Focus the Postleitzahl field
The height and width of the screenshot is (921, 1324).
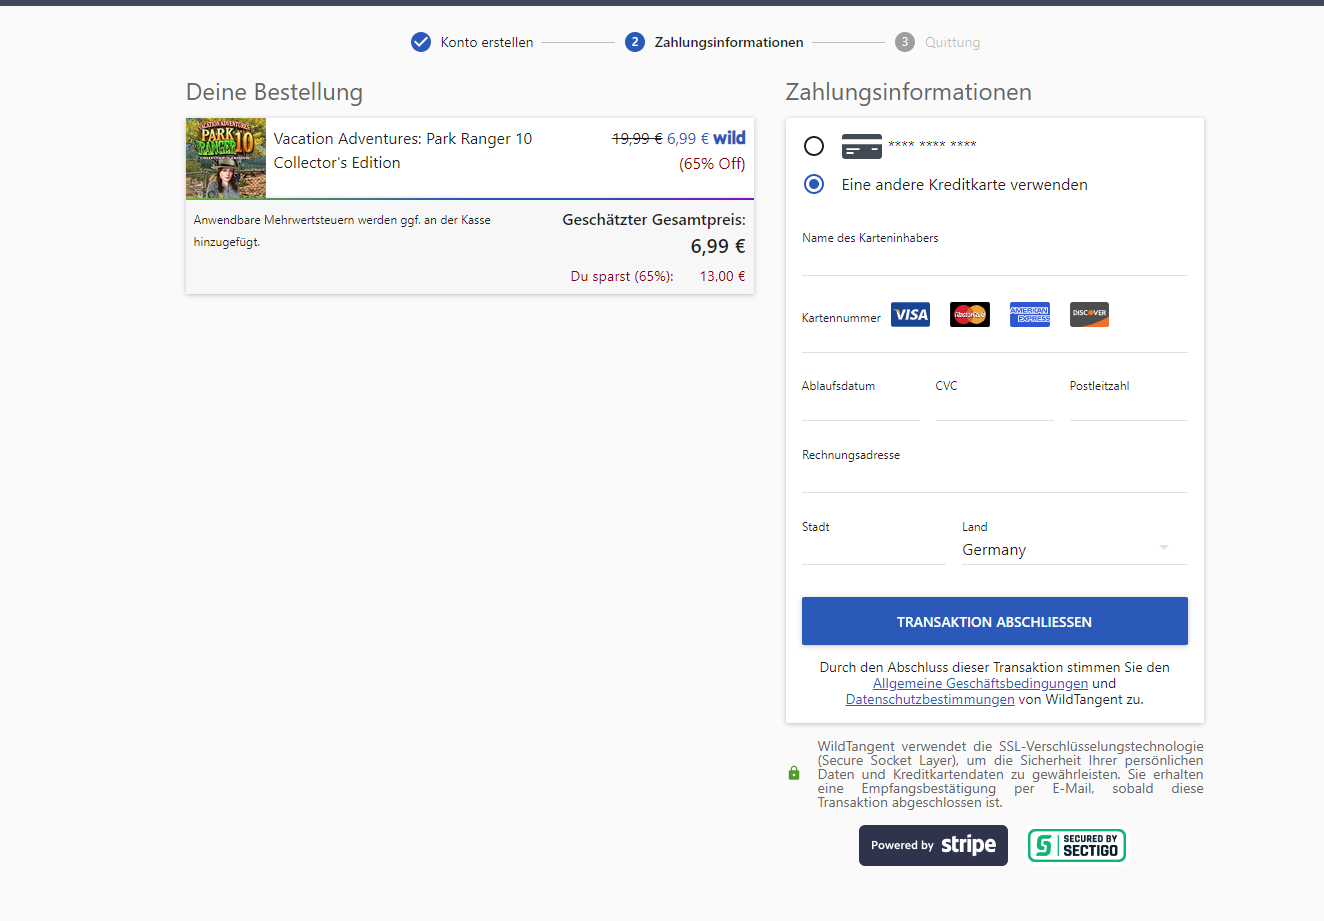pyautogui.click(x=1129, y=408)
